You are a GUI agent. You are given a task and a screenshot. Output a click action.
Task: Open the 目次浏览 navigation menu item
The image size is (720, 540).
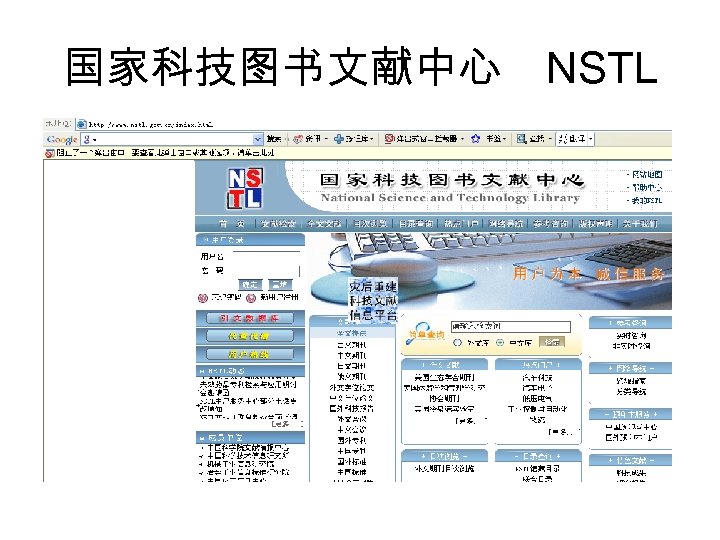pos(370,224)
